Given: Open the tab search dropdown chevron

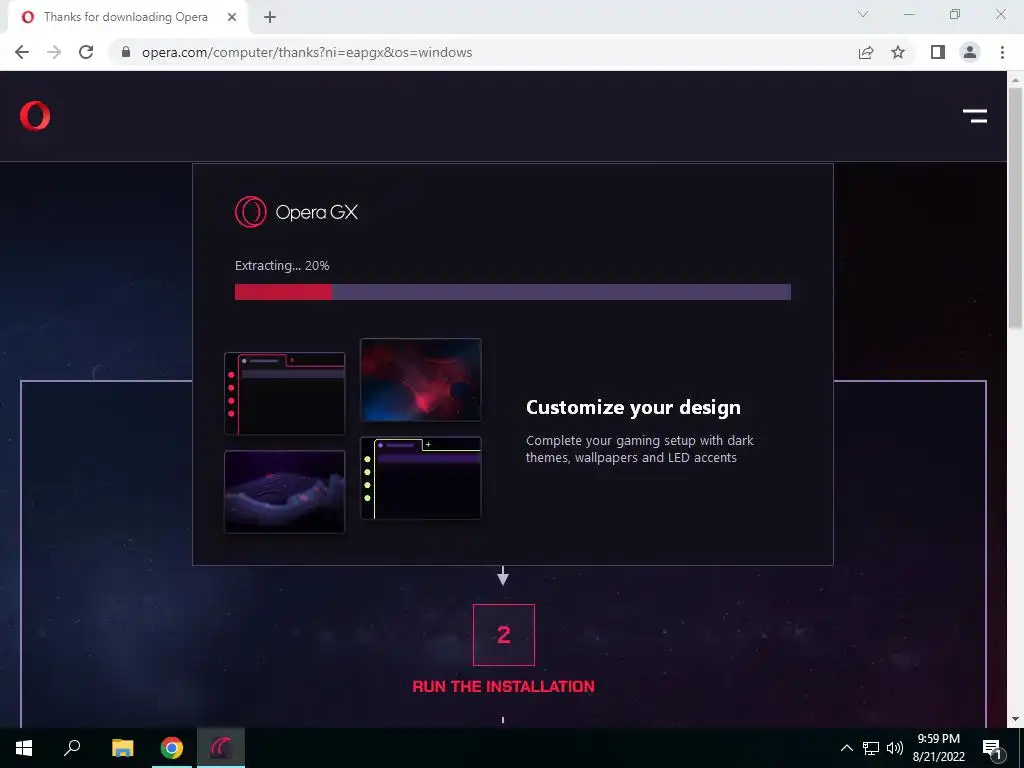Looking at the screenshot, I should click(863, 14).
